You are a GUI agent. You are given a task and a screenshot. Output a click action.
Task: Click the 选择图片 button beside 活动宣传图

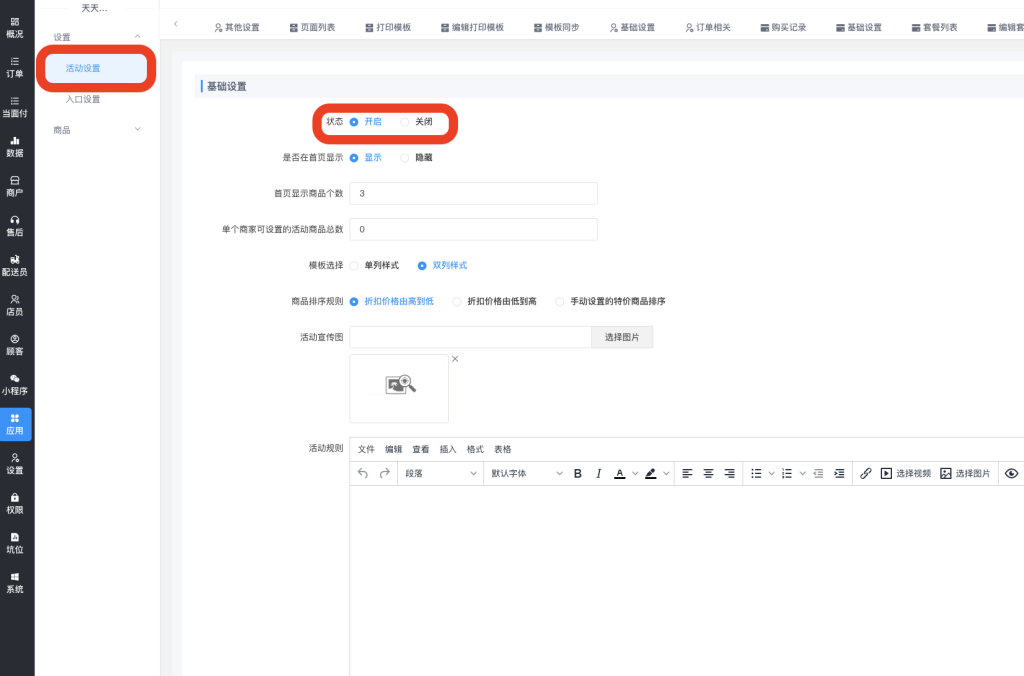click(x=623, y=338)
